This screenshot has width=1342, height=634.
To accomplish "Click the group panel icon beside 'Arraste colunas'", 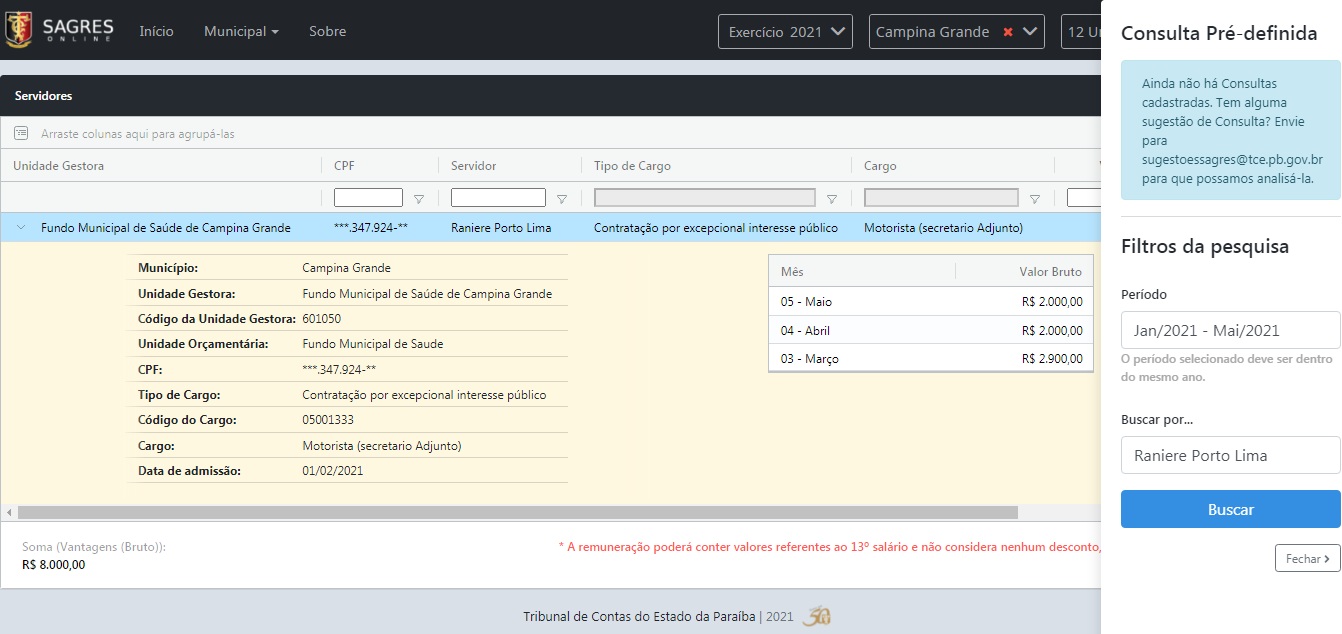I will click(21, 133).
